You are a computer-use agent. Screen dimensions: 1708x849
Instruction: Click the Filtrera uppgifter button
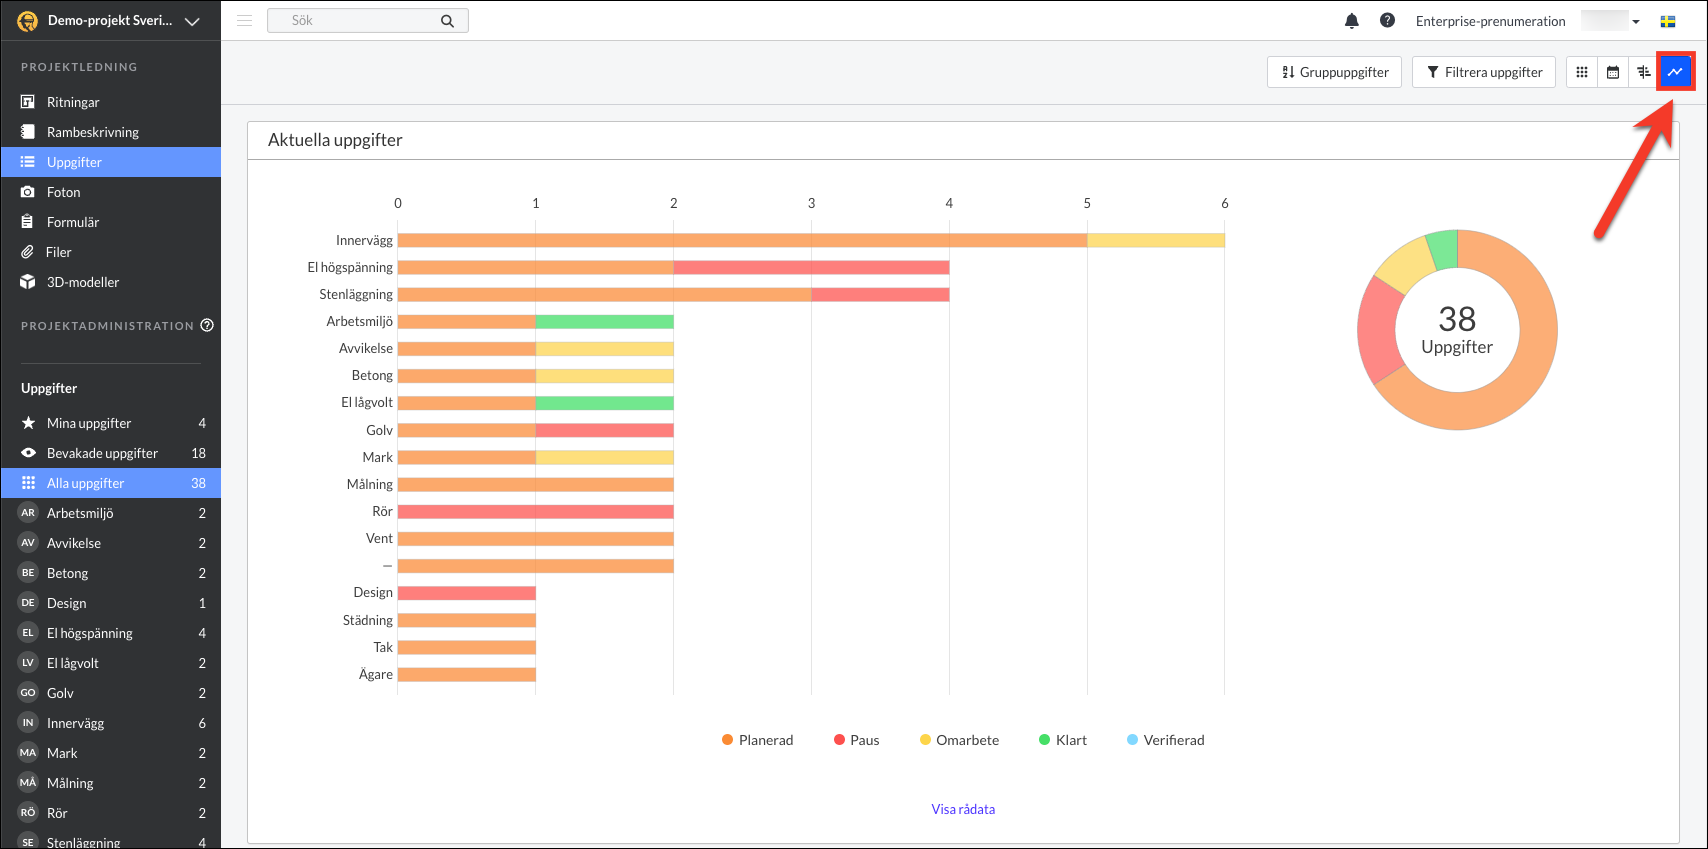point(1483,72)
